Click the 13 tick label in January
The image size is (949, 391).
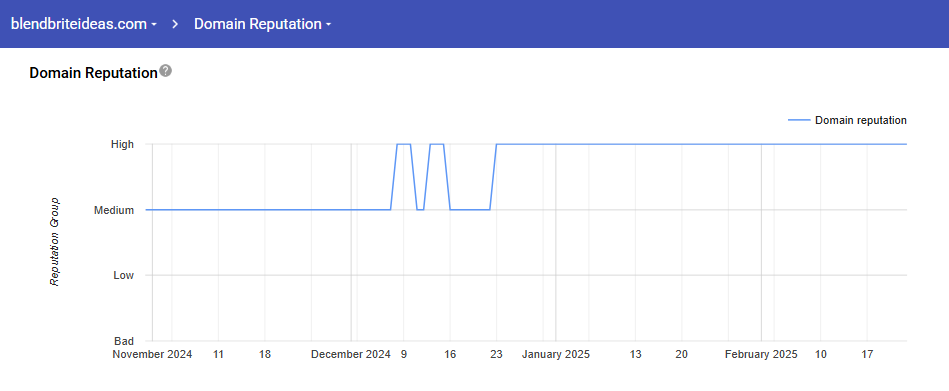pos(635,355)
